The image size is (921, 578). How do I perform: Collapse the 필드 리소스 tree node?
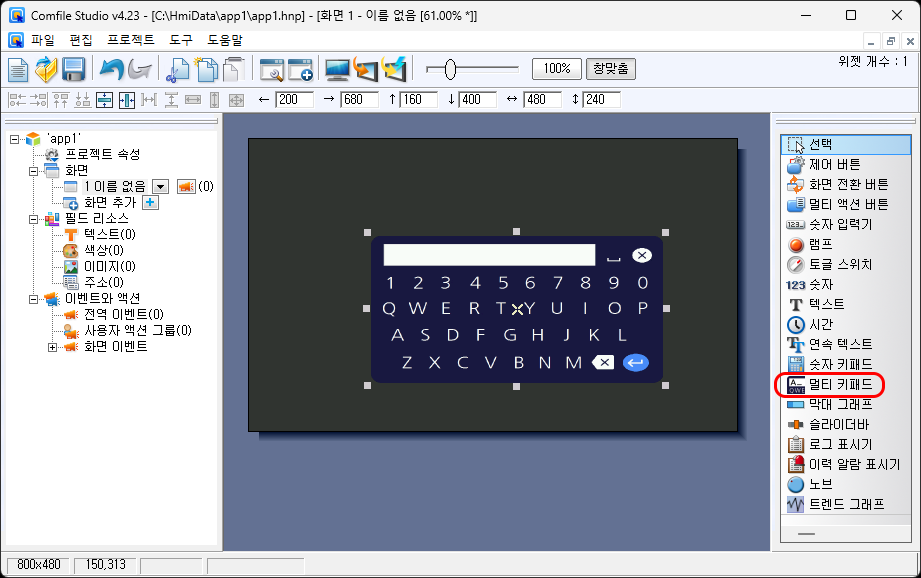pos(34,218)
